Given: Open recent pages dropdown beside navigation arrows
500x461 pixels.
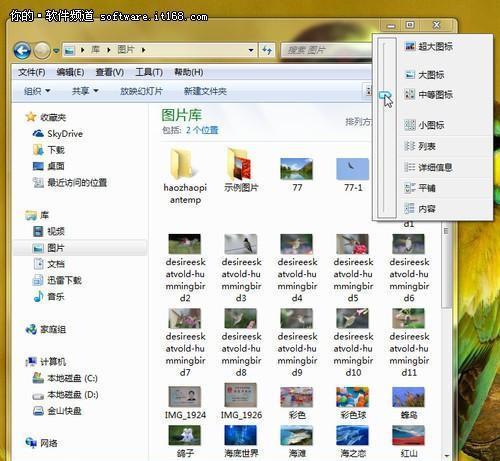Looking at the screenshot, I should tap(56, 51).
